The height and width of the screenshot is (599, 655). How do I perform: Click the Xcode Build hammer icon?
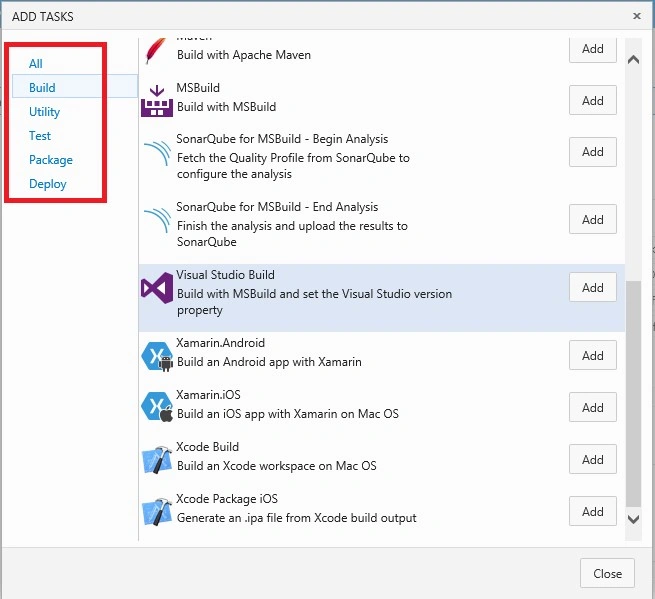coord(157,459)
